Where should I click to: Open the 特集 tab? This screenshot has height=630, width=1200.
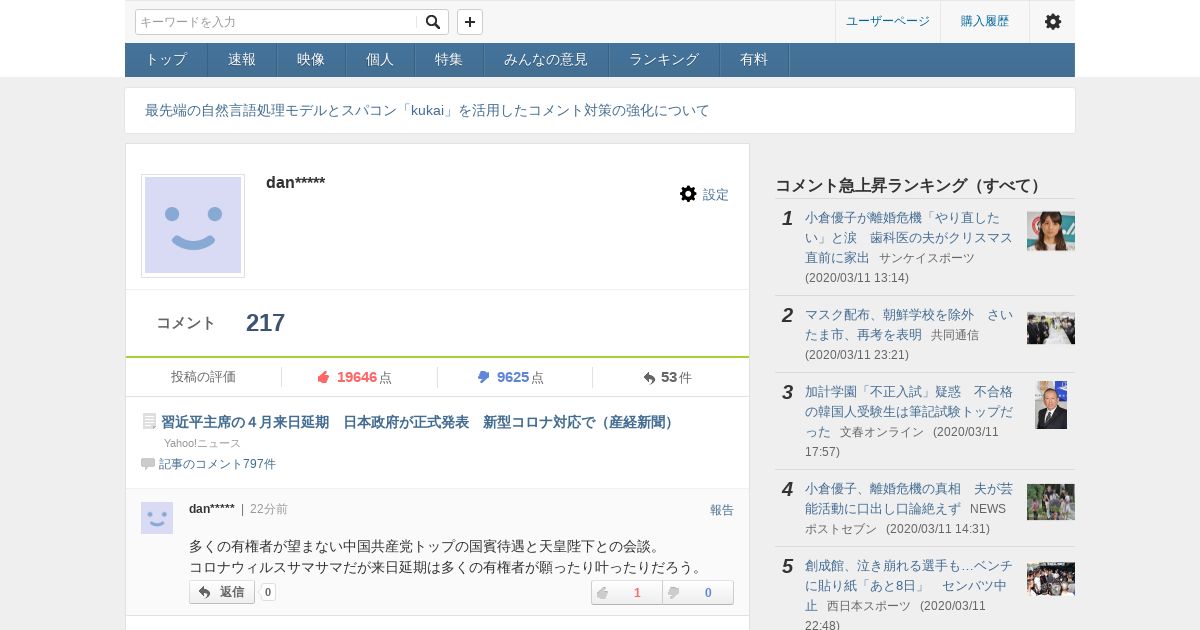(449, 60)
